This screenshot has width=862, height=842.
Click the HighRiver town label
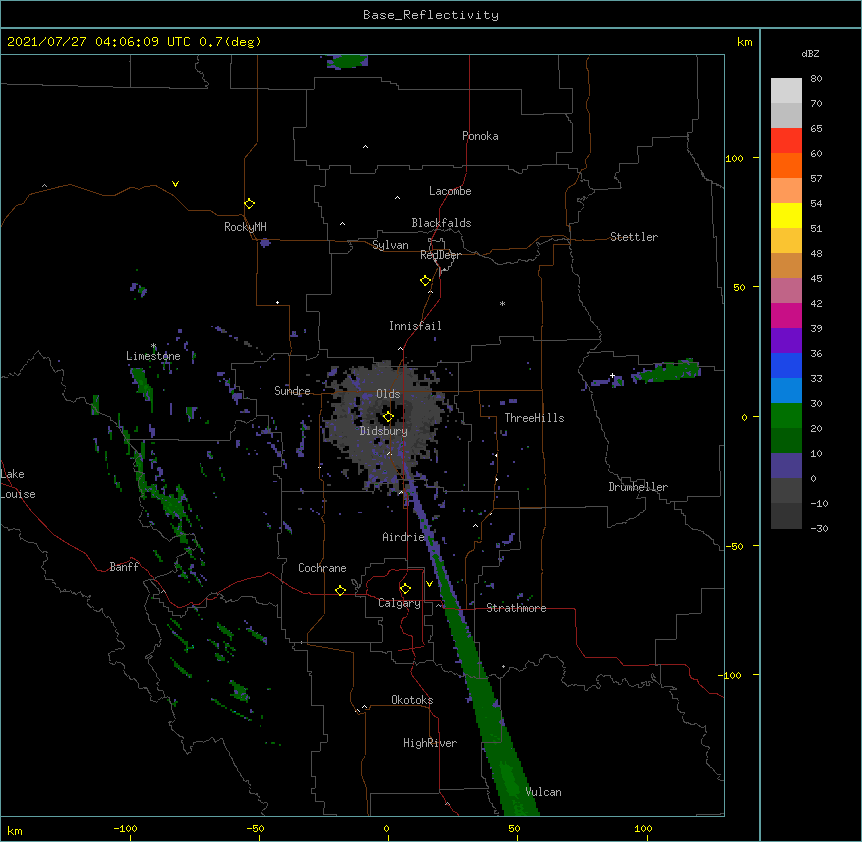430,743
